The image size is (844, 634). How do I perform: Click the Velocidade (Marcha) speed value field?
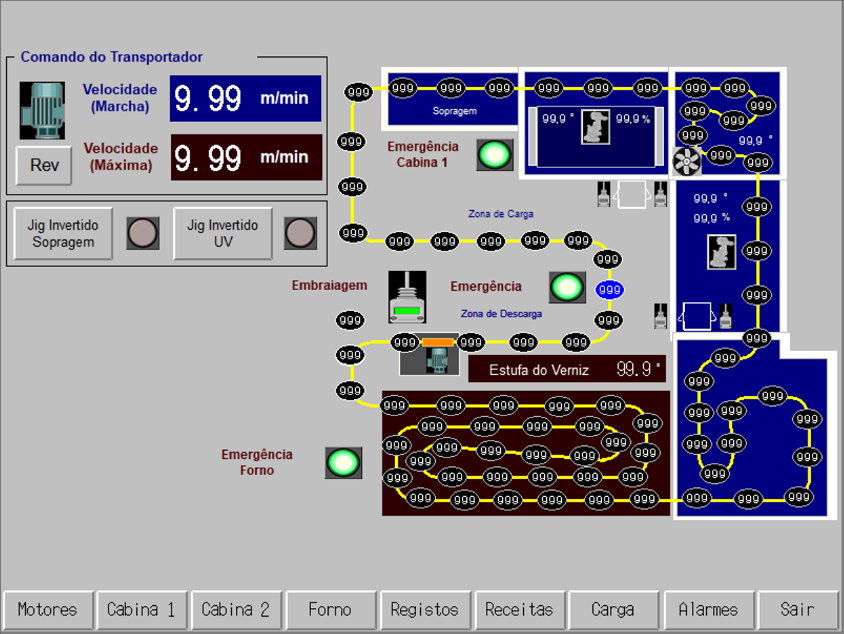tap(245, 99)
